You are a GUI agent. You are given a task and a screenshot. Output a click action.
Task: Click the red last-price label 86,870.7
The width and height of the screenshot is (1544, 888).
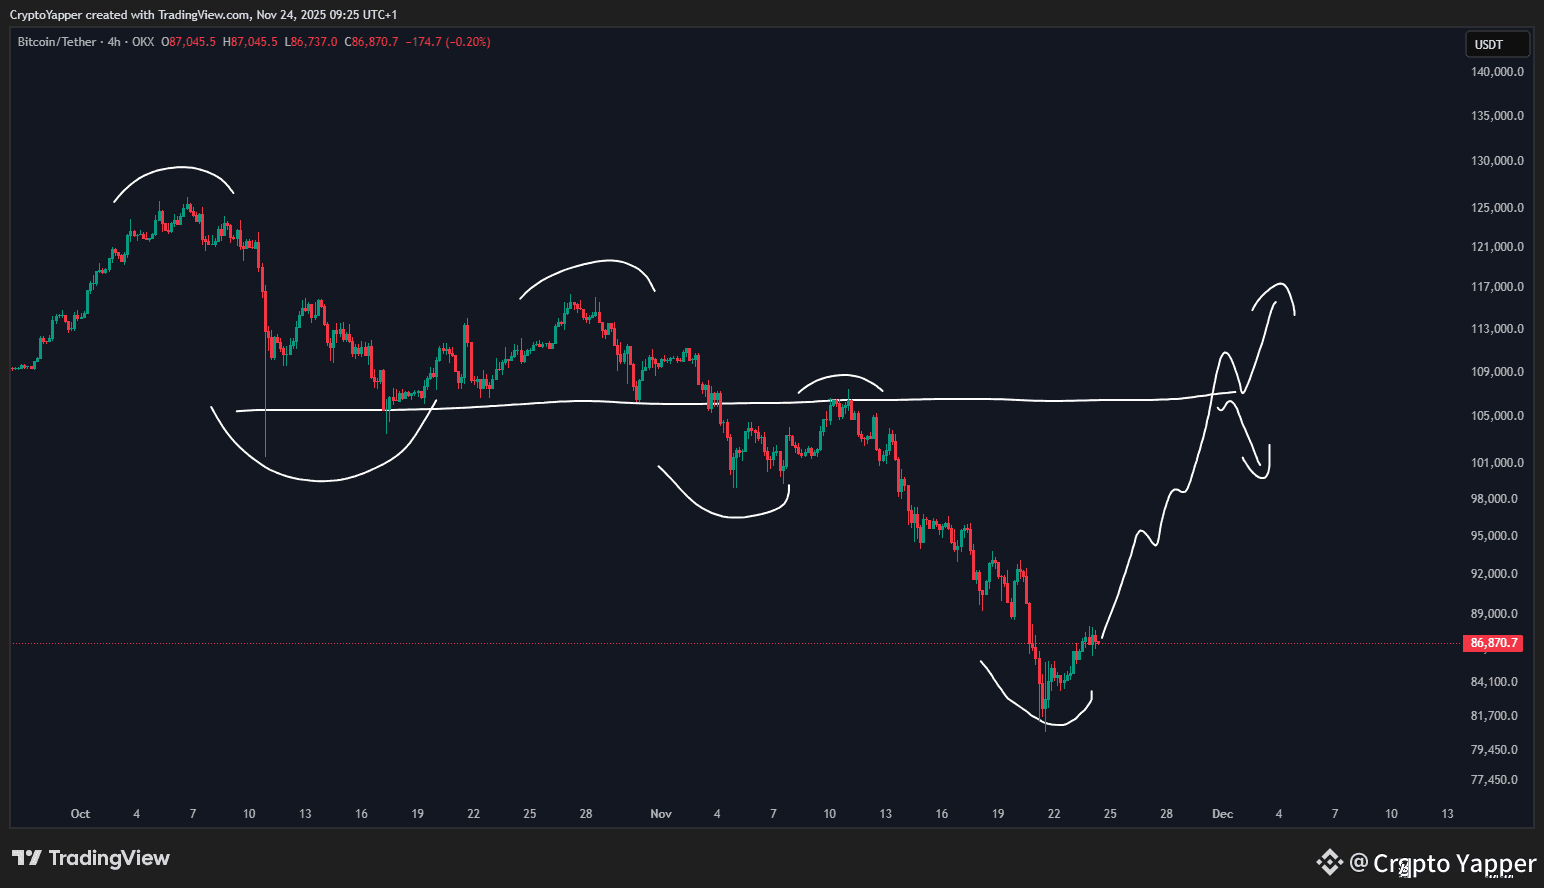pos(1492,643)
